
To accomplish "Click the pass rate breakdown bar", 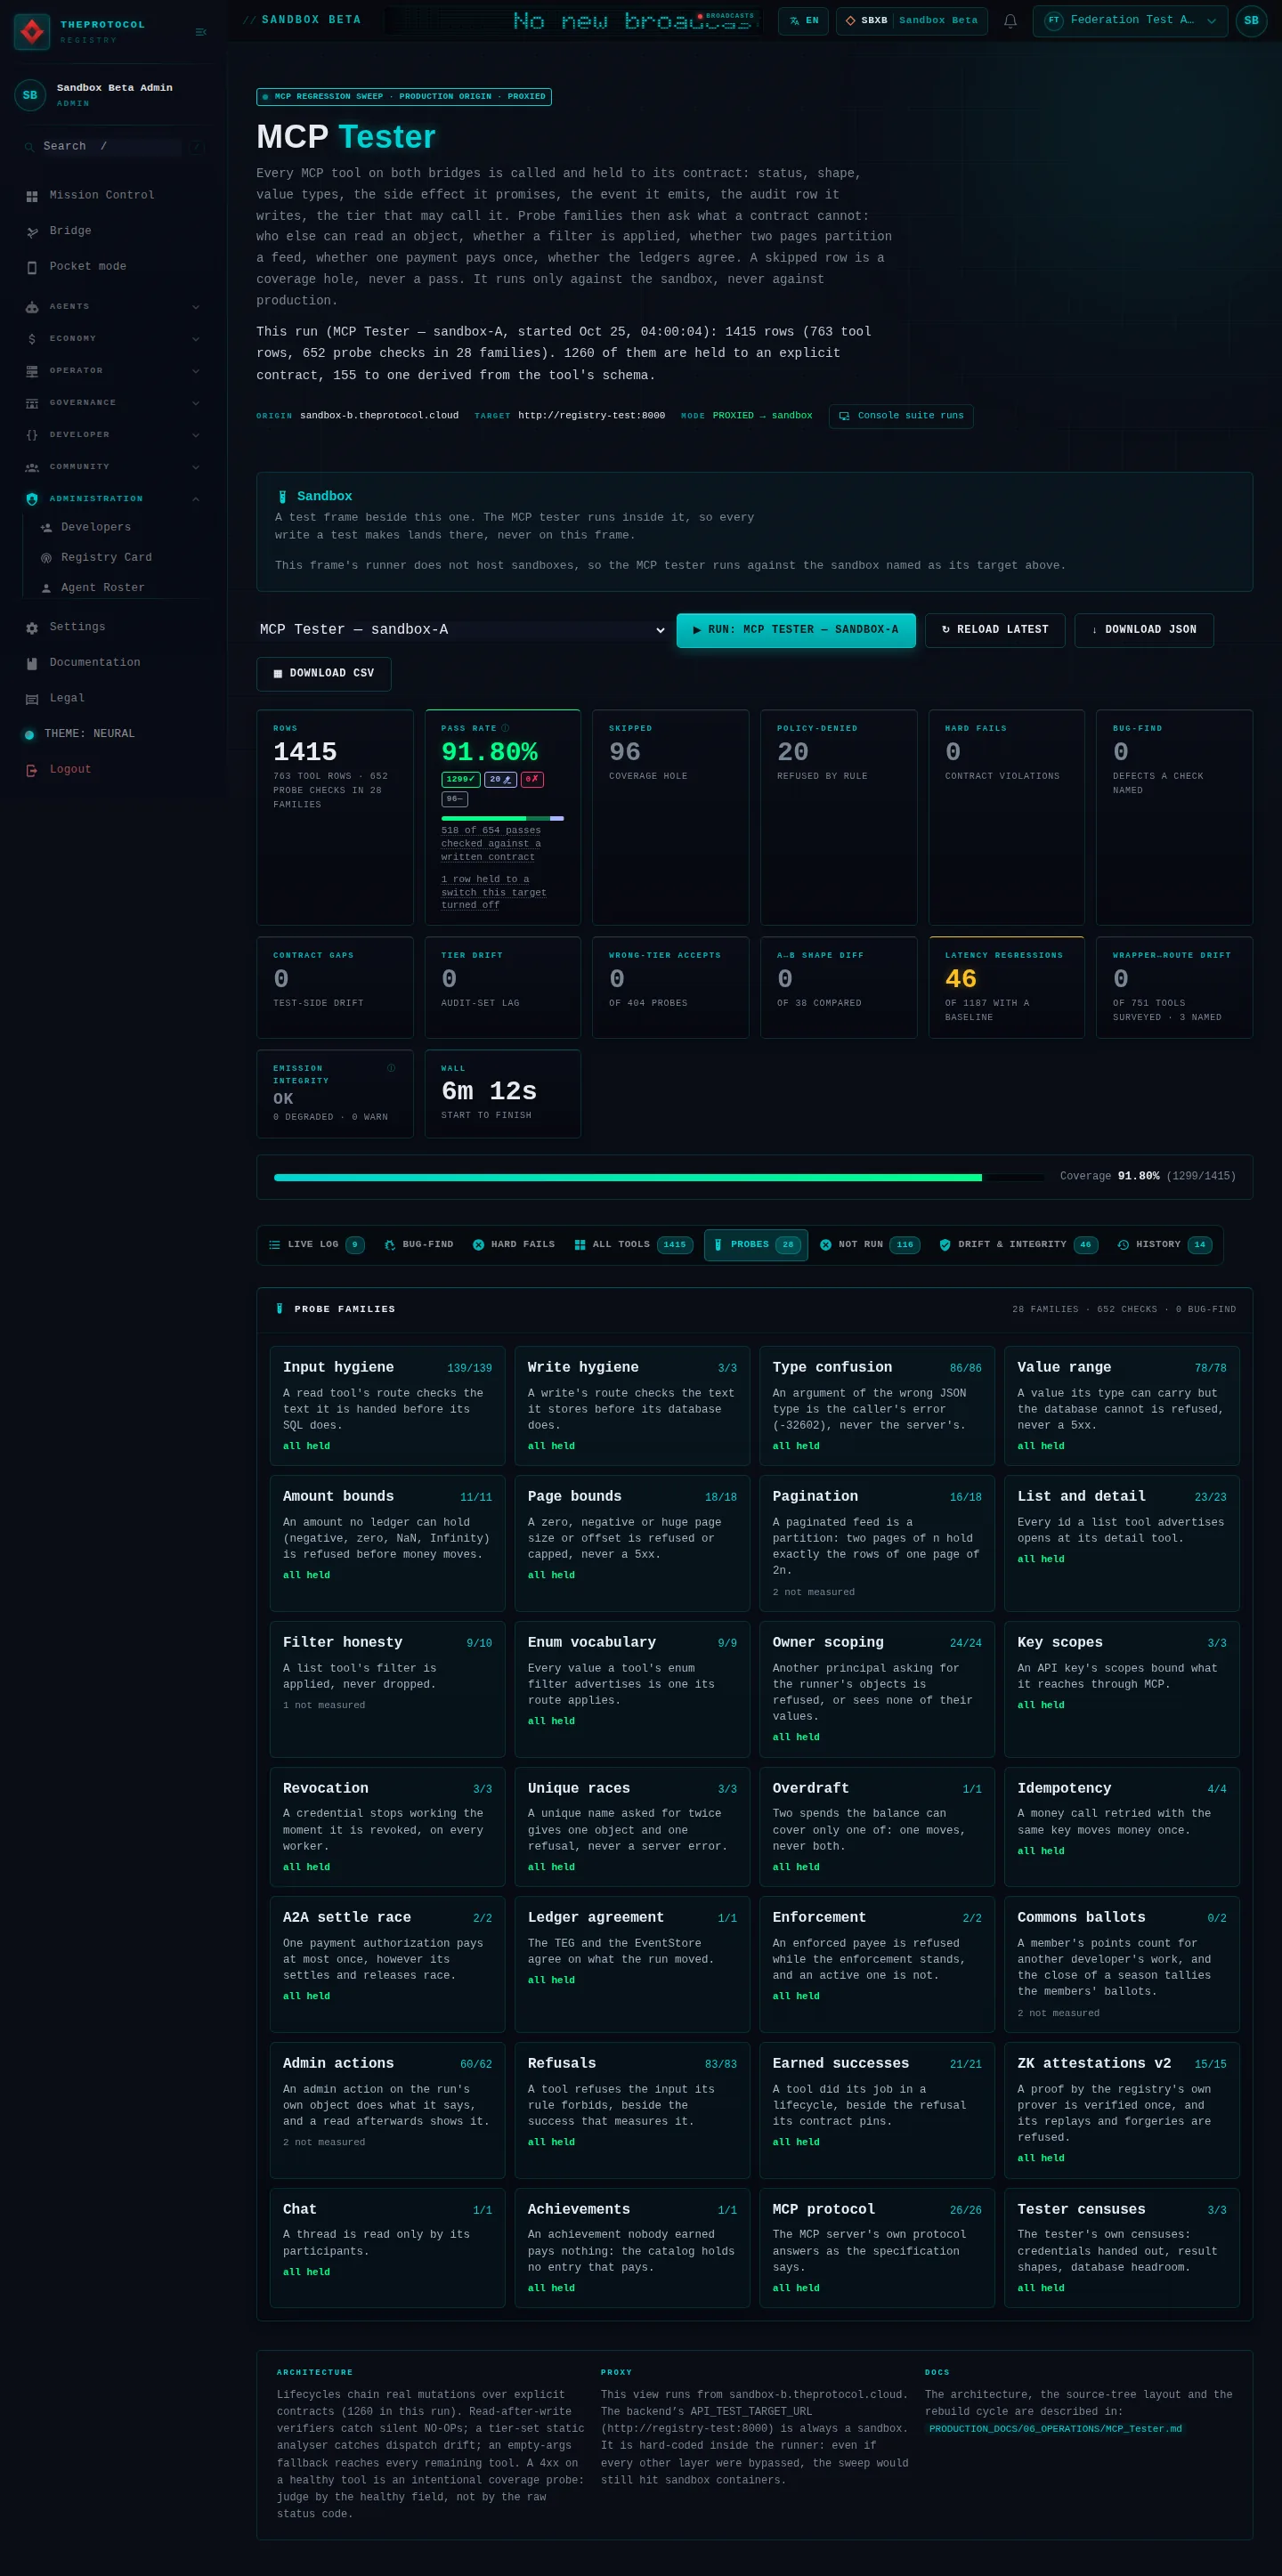I will (x=502, y=818).
